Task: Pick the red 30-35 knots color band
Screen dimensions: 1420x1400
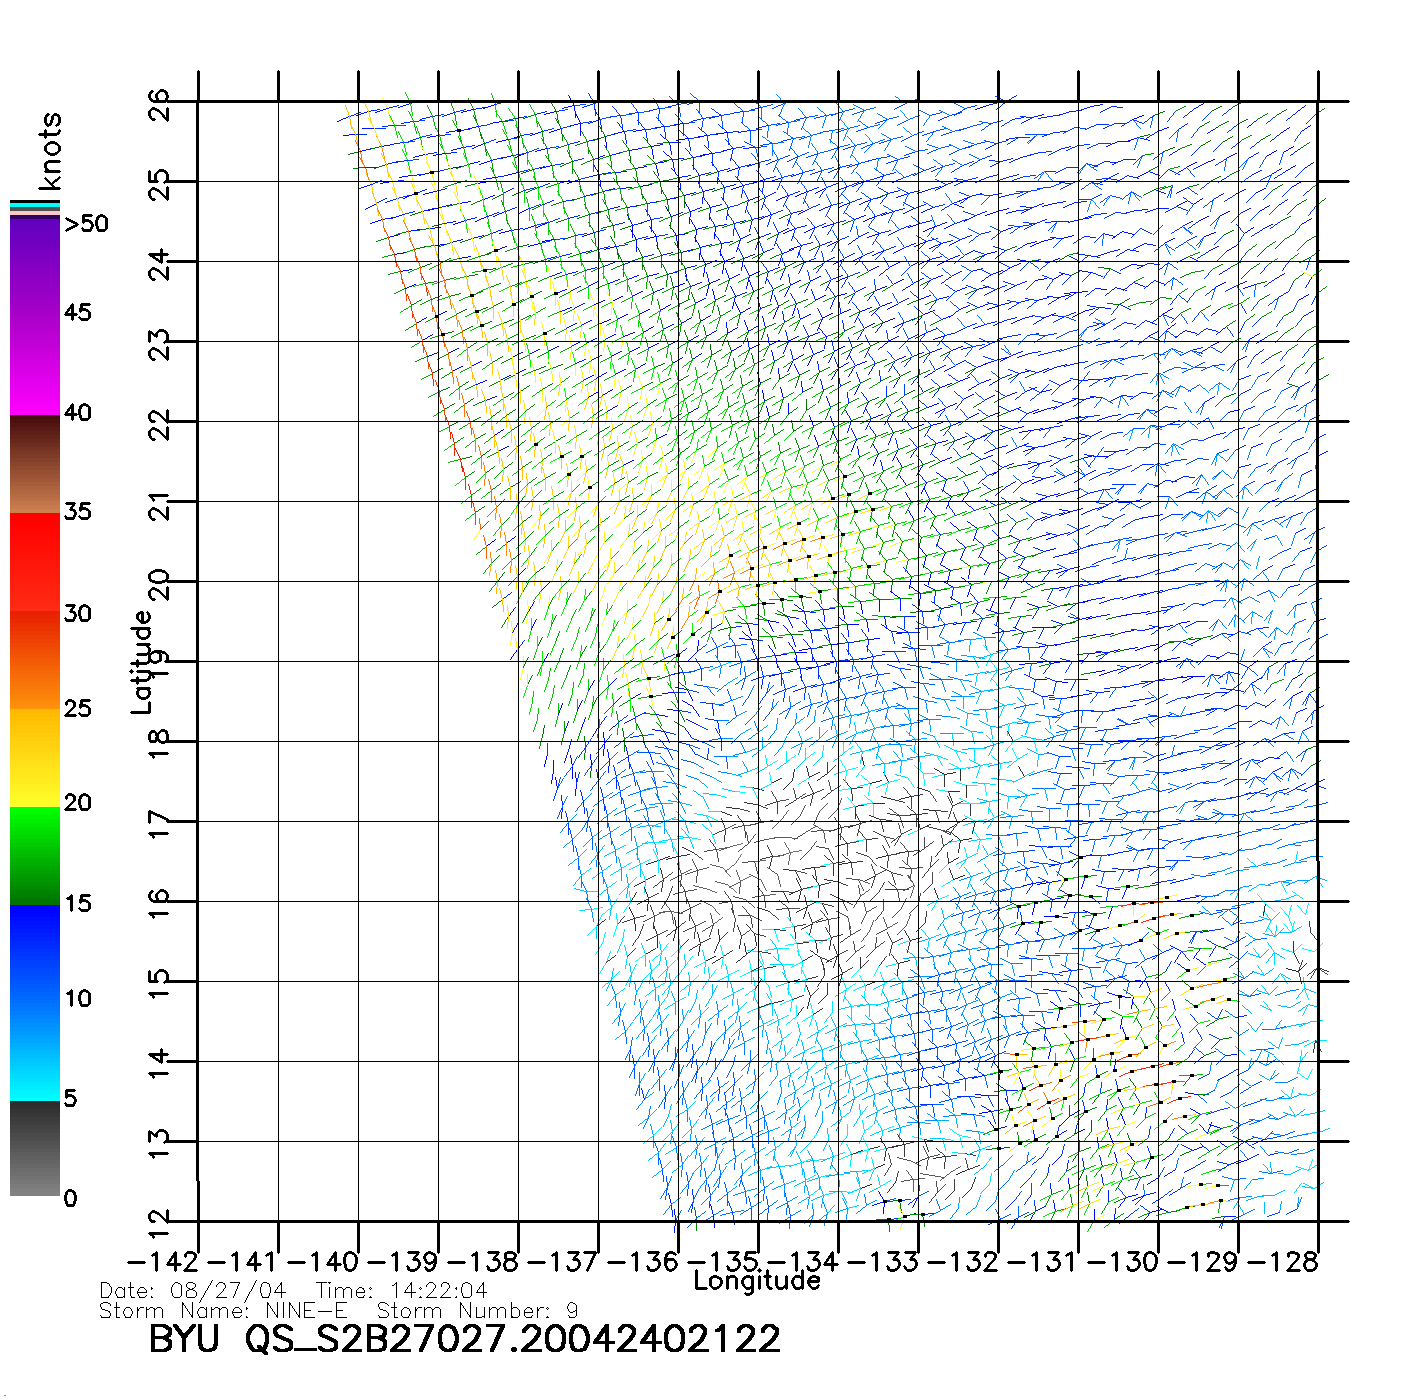Action: click(x=35, y=560)
